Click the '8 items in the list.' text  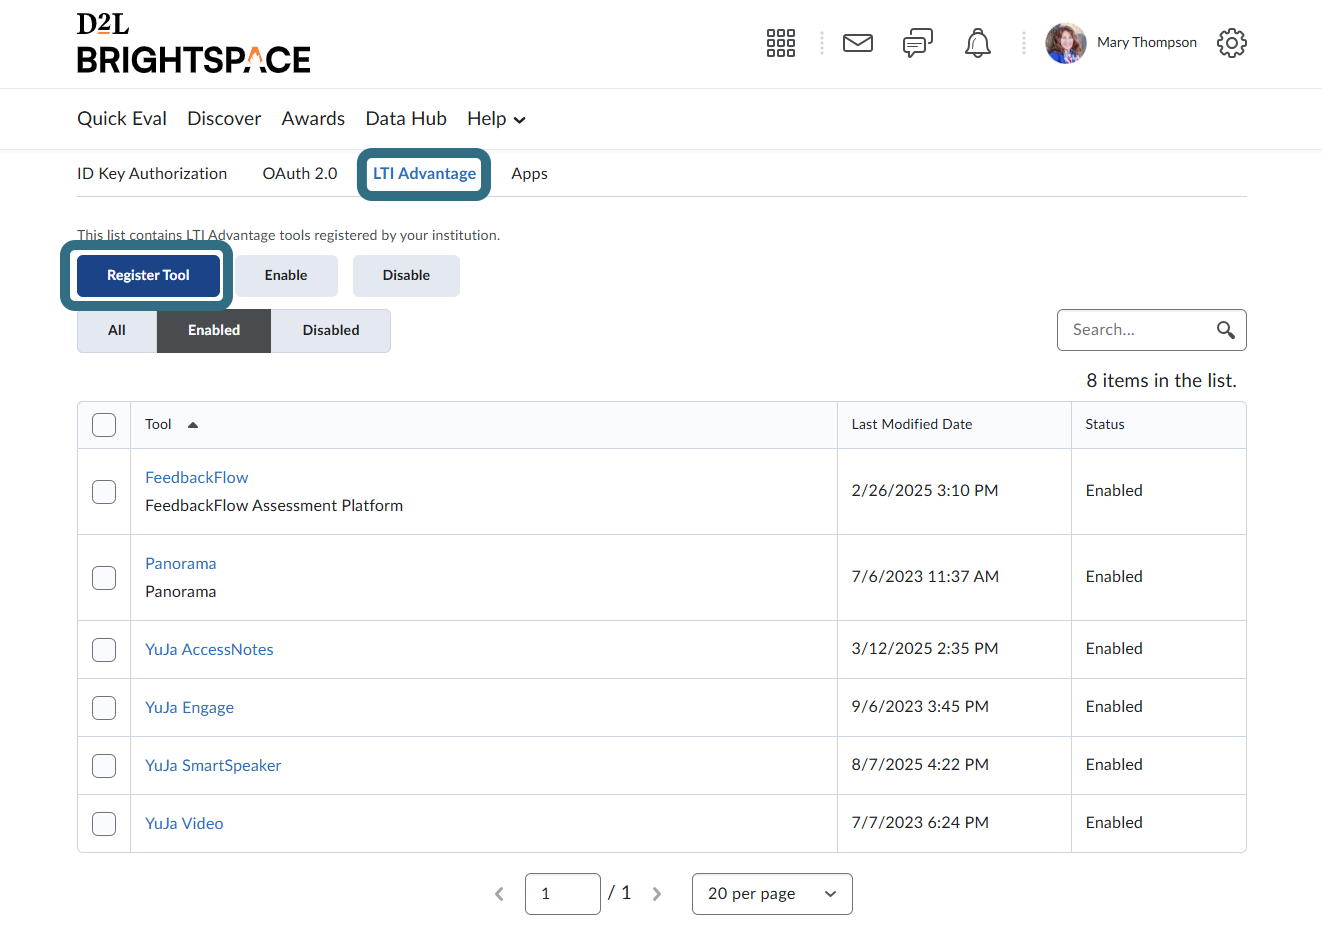tap(1162, 381)
